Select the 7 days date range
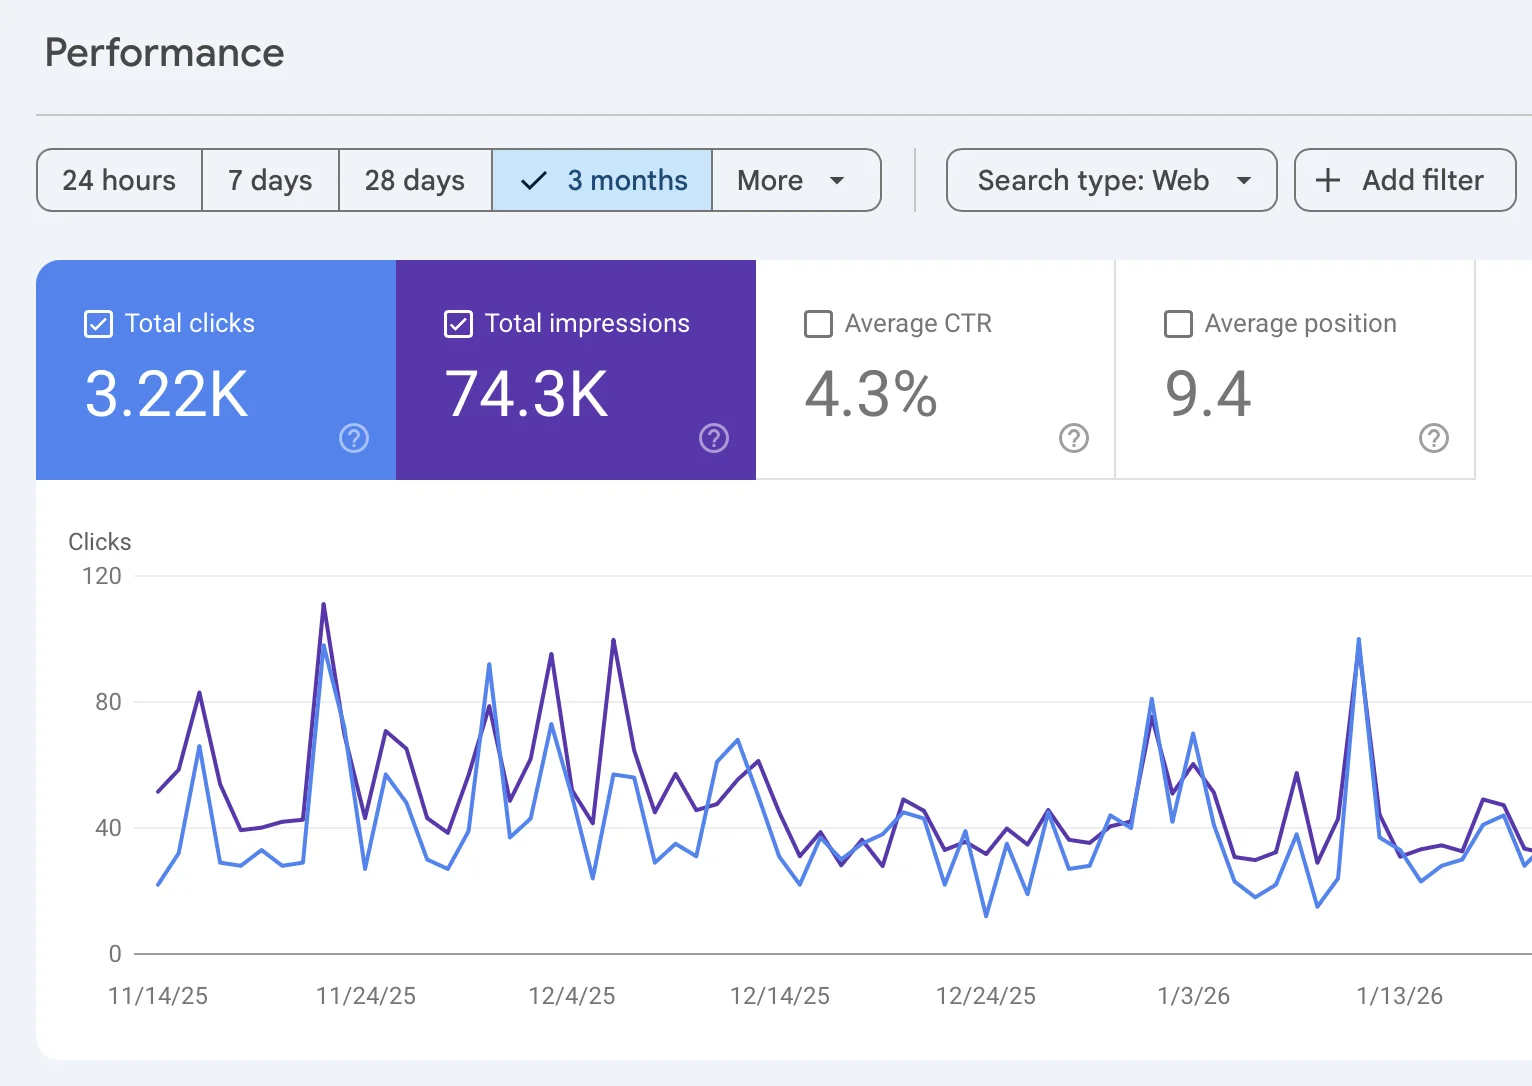This screenshot has height=1086, width=1532. coord(270,180)
